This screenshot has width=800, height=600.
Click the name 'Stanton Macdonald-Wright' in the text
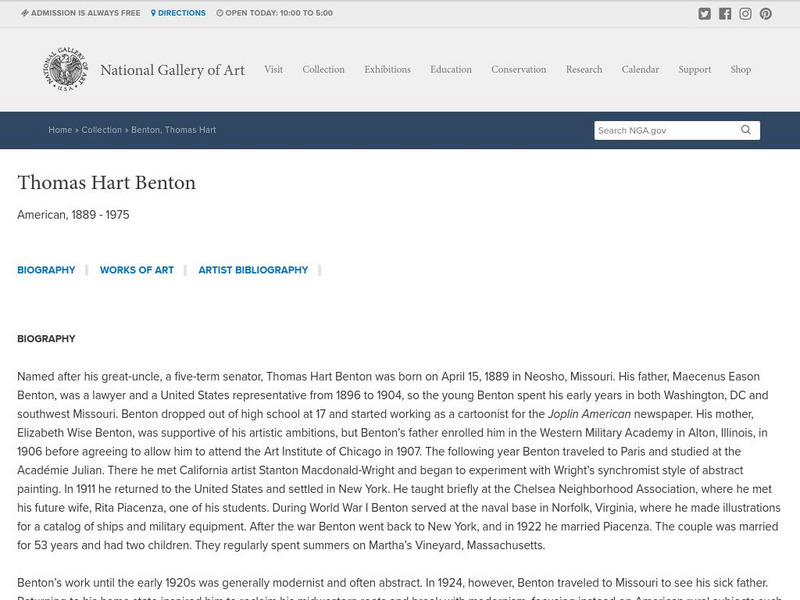[327, 470]
